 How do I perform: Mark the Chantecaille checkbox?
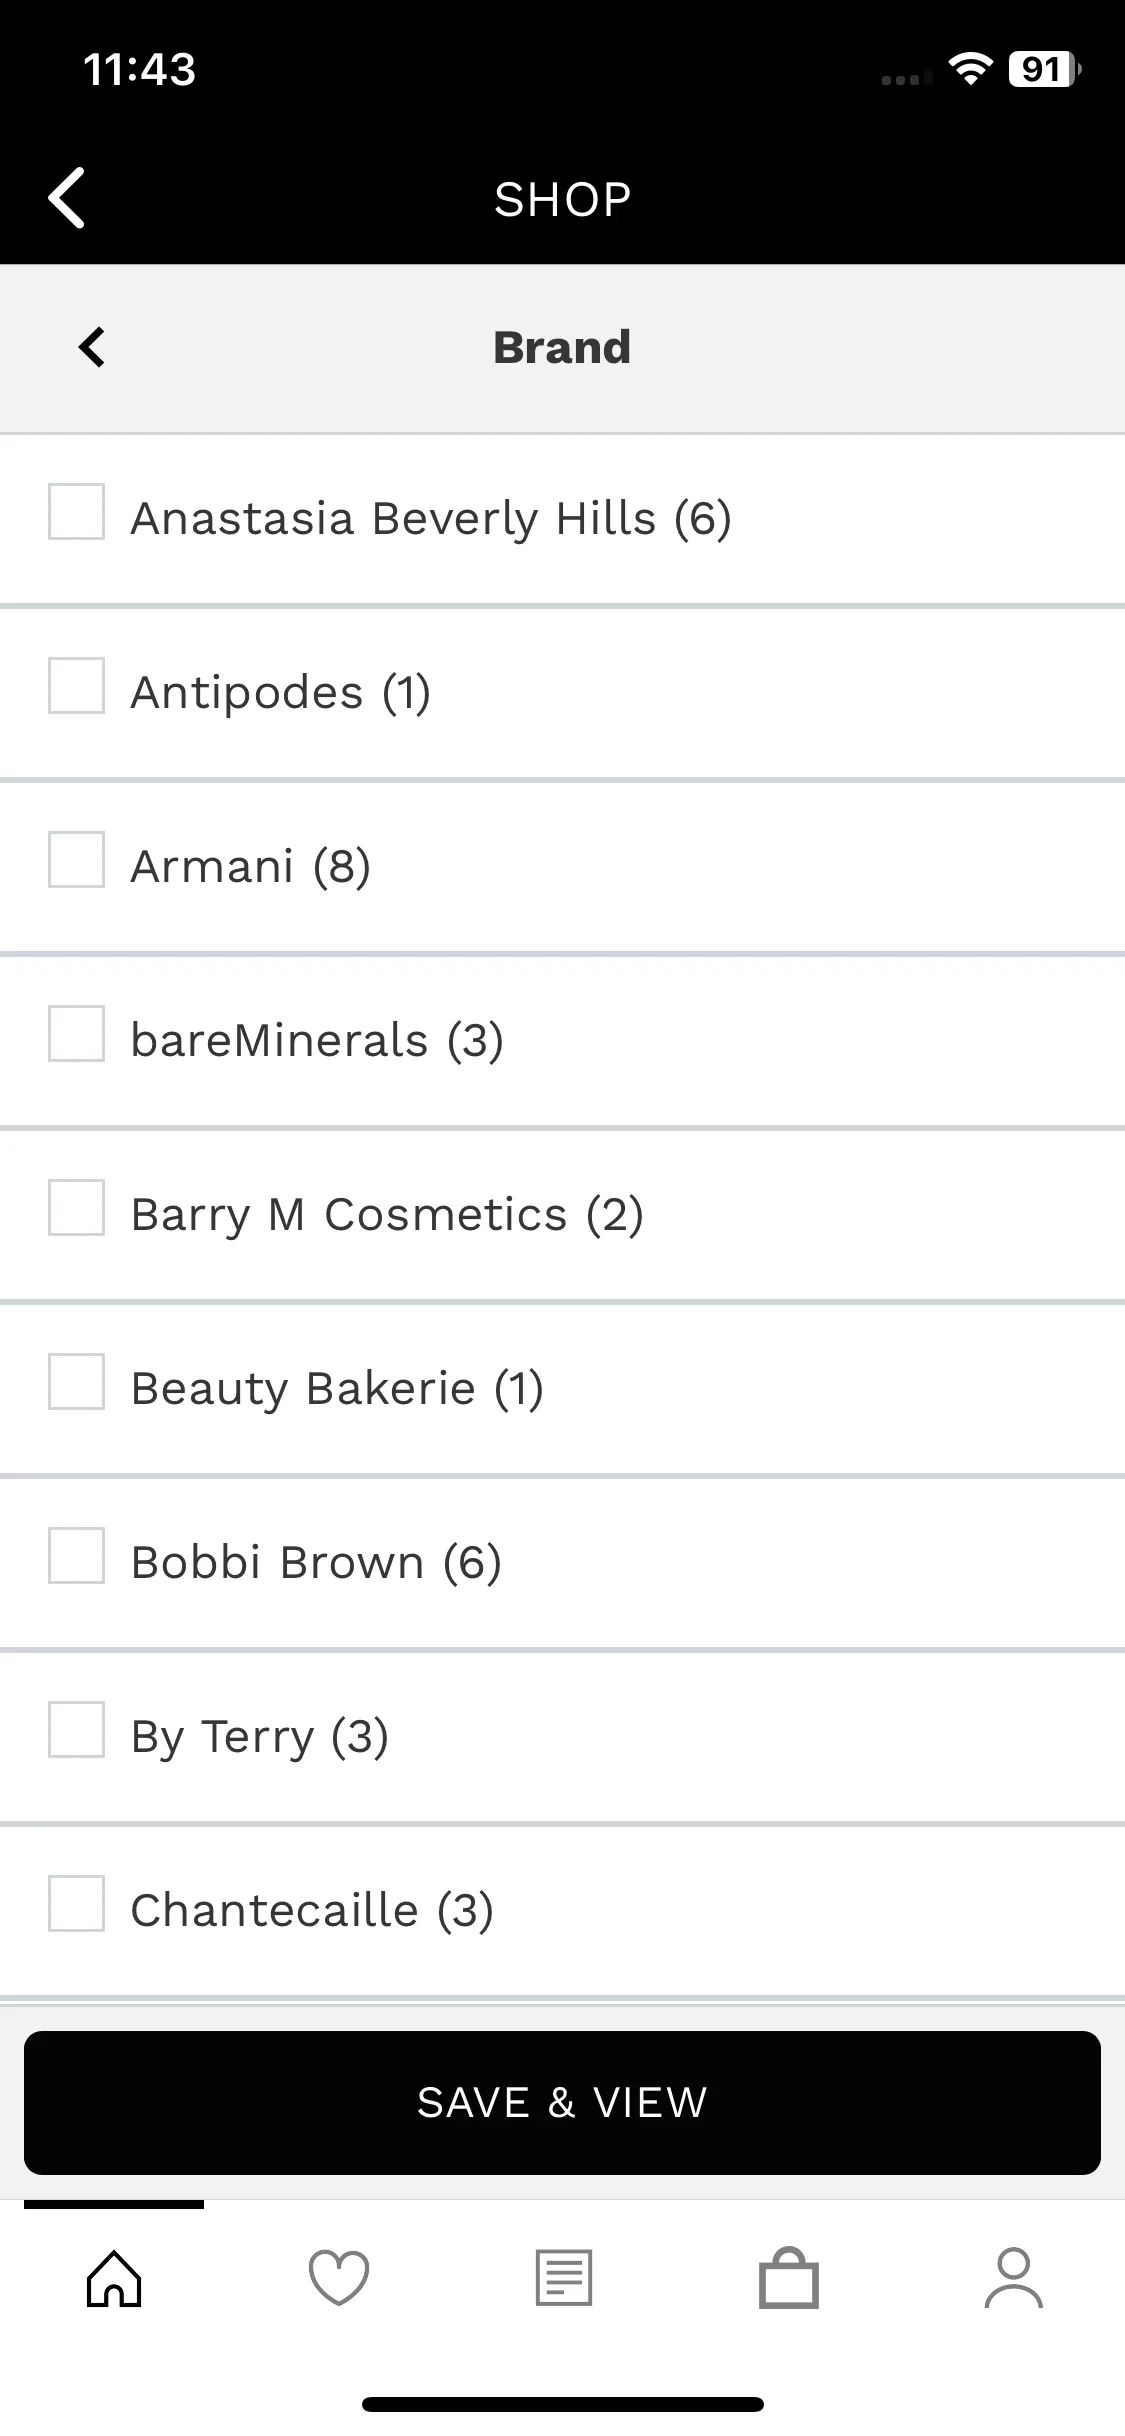click(x=77, y=1904)
